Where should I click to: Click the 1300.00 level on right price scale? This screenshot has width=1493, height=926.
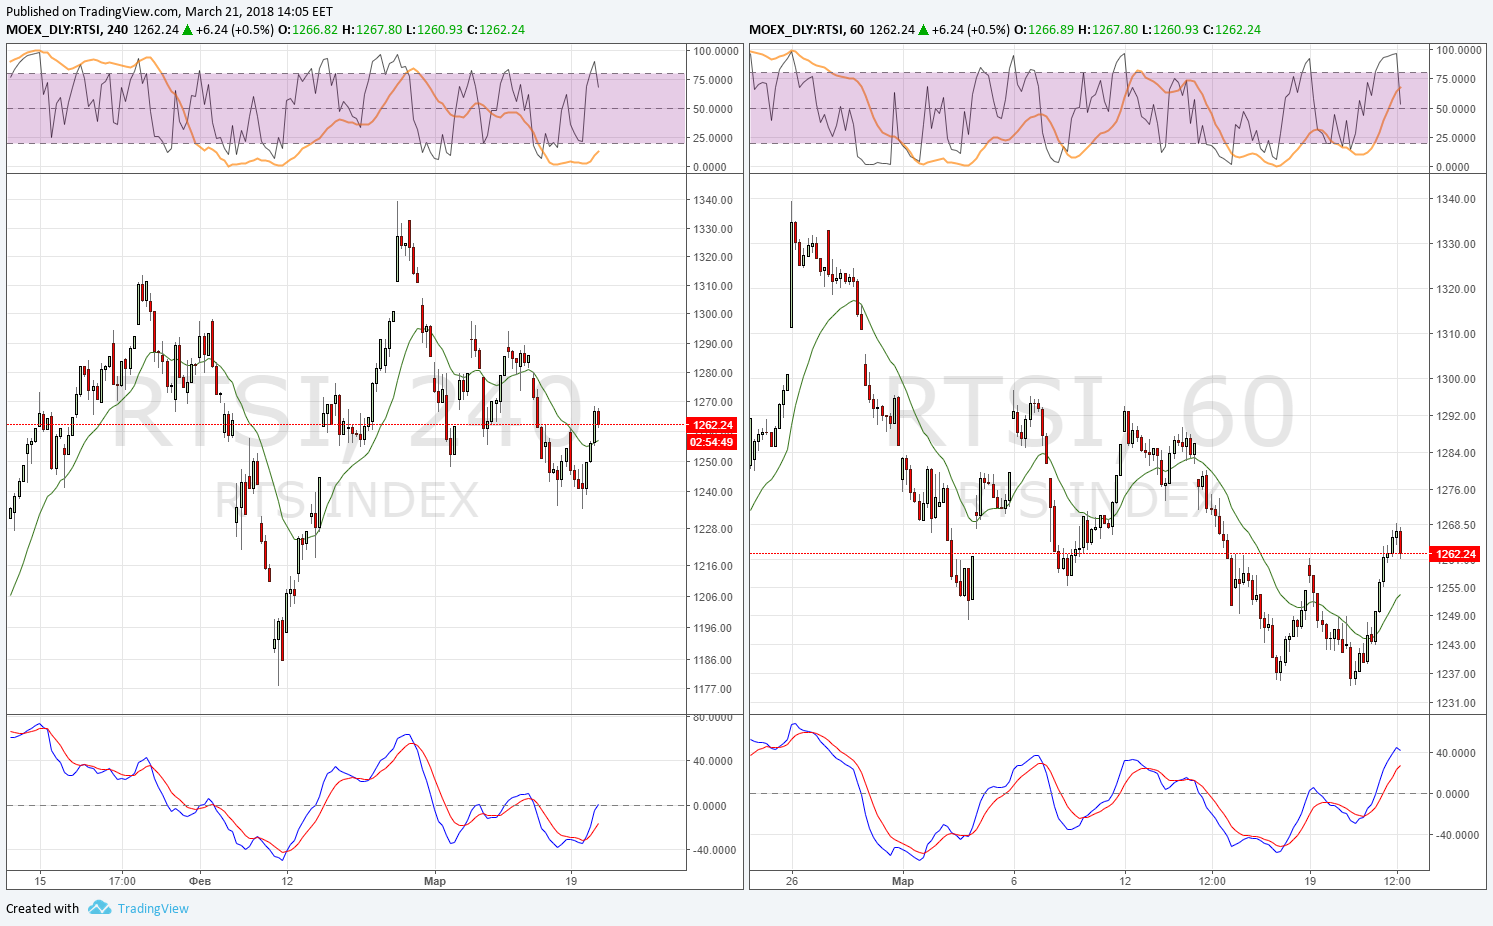tap(1456, 379)
